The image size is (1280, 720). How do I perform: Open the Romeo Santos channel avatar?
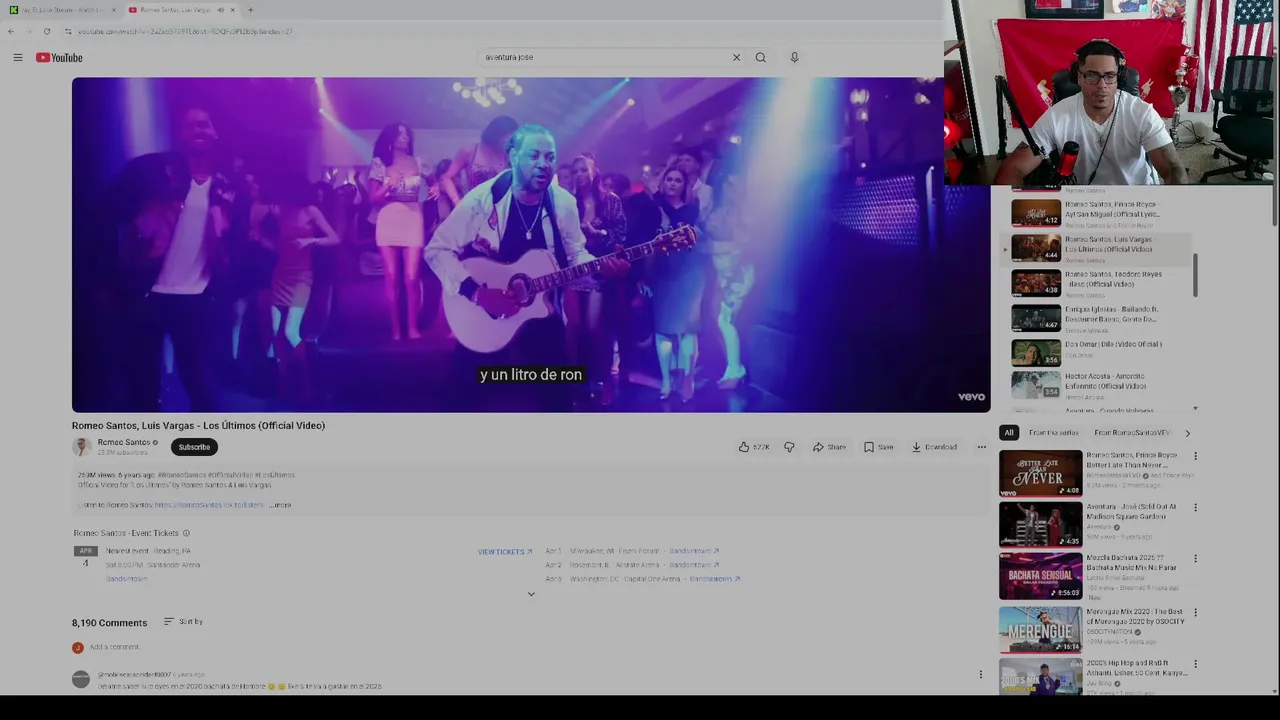point(81,447)
